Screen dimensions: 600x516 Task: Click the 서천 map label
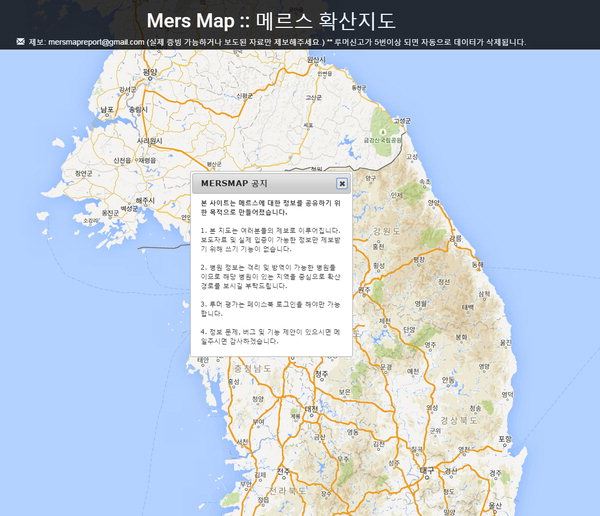point(242,442)
